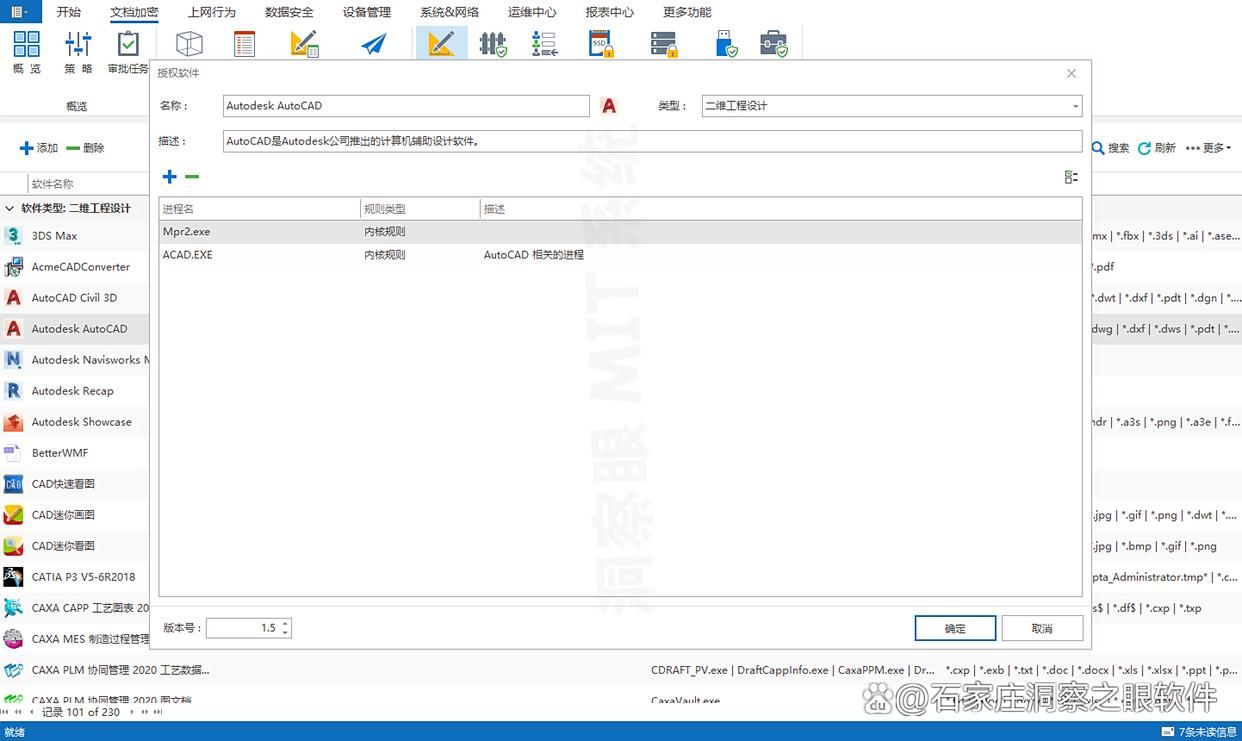Viewport: 1242px width, 741px height.
Task: Select the ACAD.EXE process row
Action: [x=620, y=255]
